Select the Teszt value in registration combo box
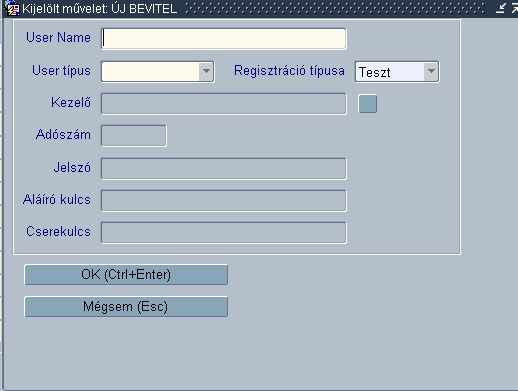The width and height of the screenshot is (518, 391). point(390,72)
